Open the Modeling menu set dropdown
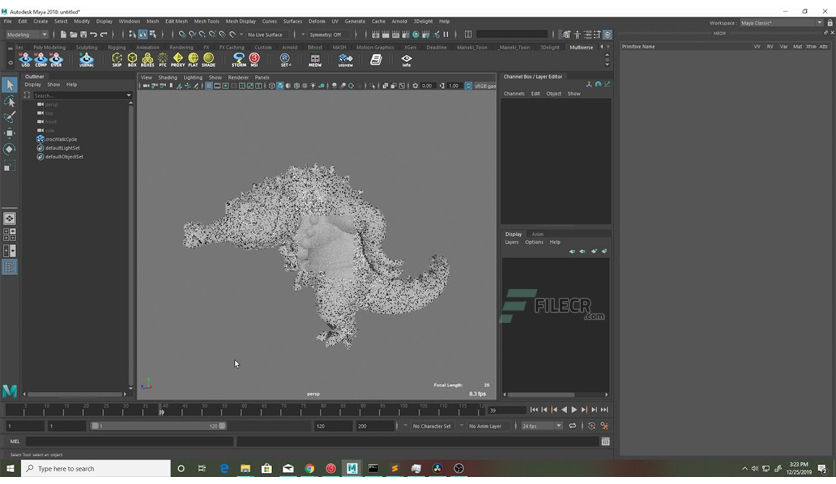Image resolution: width=836 pixels, height=484 pixels. [27, 35]
